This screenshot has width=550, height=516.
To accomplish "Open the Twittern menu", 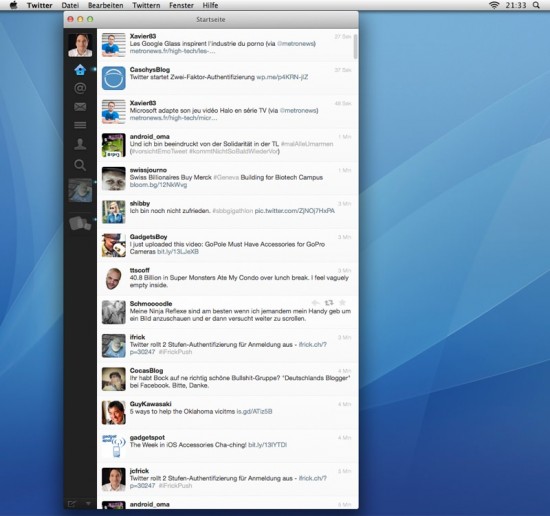I will [146, 5].
